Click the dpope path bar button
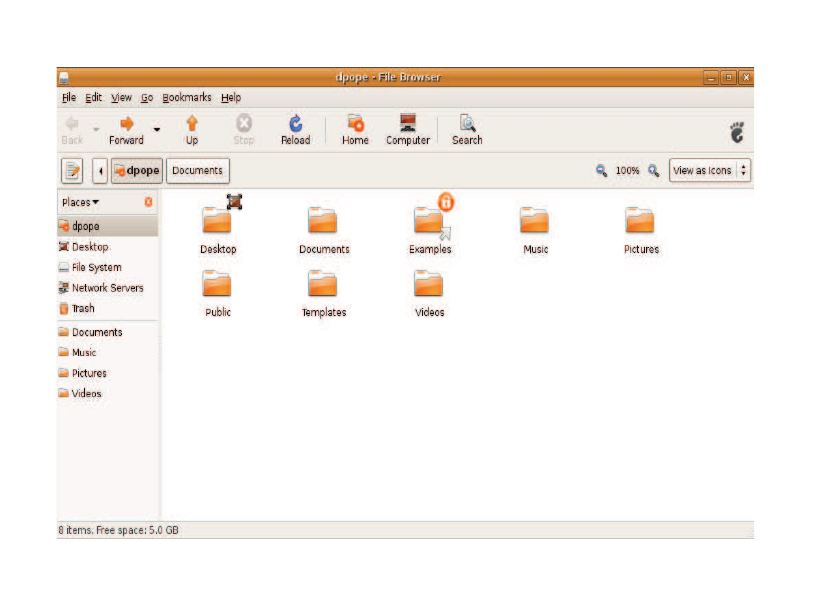The width and height of the screenshot is (839, 595). (136, 171)
